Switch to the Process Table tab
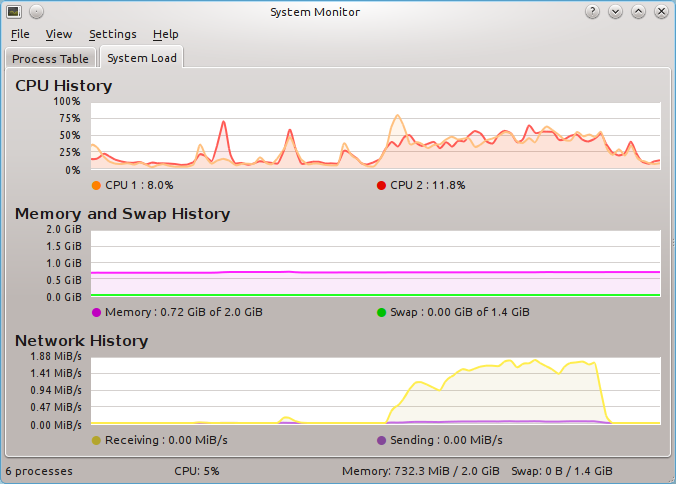Viewport: 676px width, 484px height. 50,59
